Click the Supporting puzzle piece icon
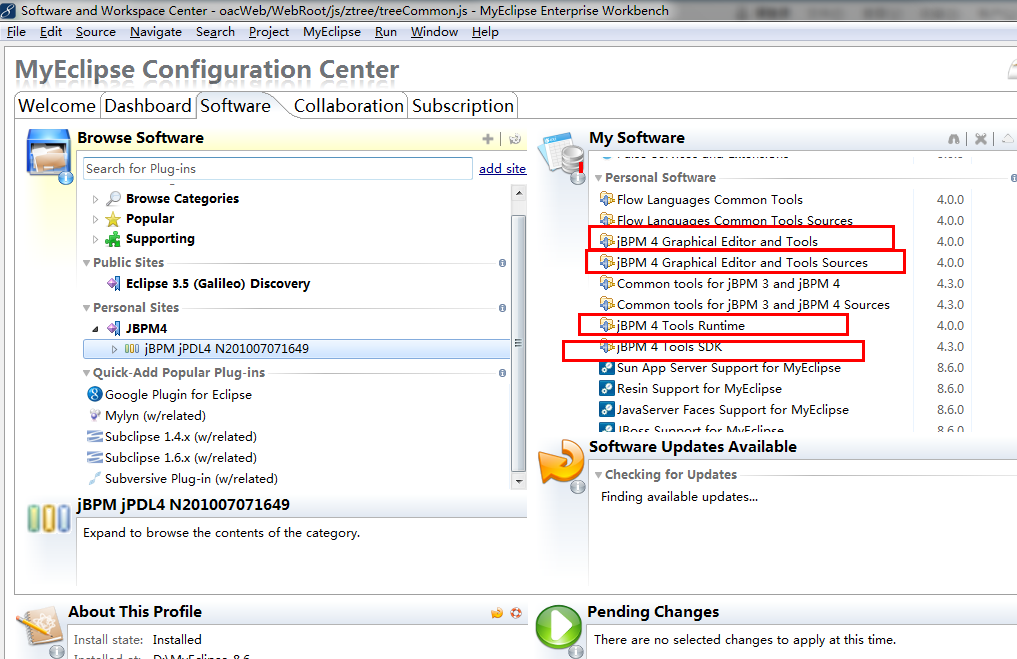Screen dimensions: 1017x659 point(113,239)
